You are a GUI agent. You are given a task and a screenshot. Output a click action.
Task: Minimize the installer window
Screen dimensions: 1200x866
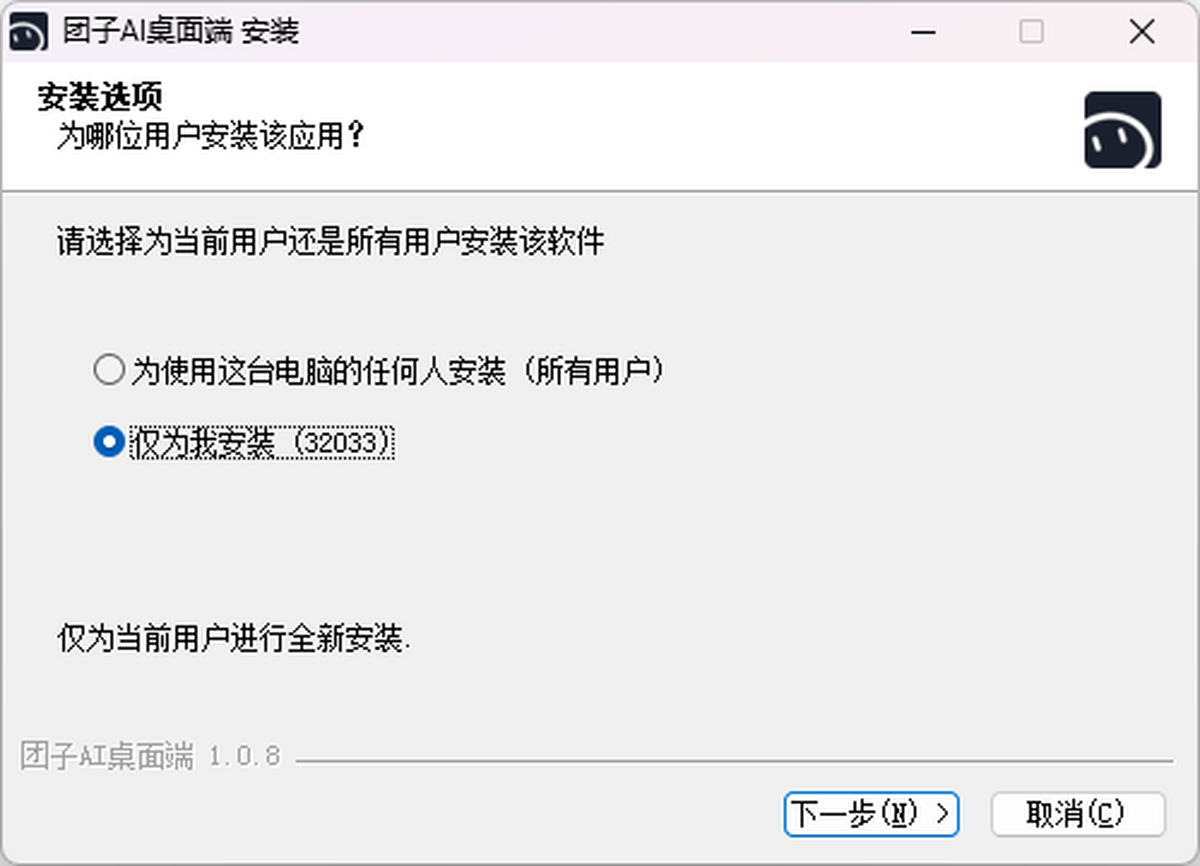(x=925, y=32)
